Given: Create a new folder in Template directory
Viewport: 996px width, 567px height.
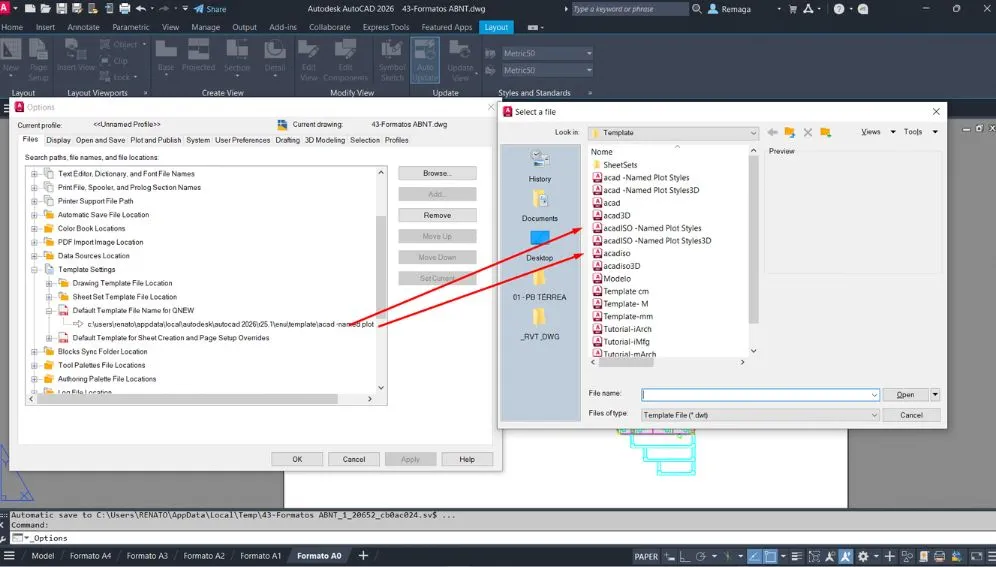Looking at the screenshot, I should tap(825, 132).
